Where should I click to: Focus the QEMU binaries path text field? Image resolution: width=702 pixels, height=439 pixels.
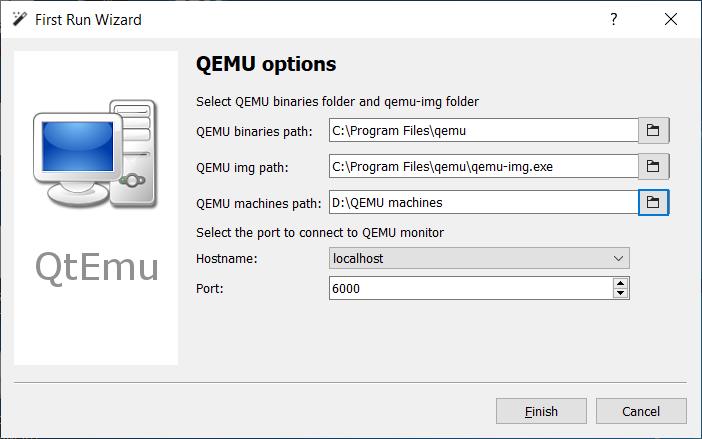click(x=482, y=130)
